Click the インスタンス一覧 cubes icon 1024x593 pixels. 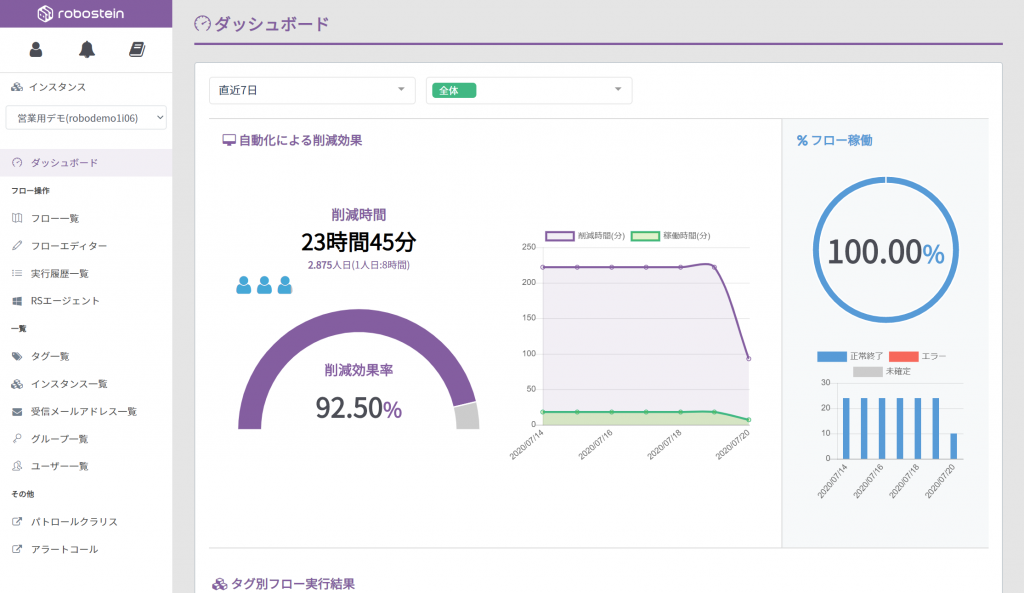point(17,384)
